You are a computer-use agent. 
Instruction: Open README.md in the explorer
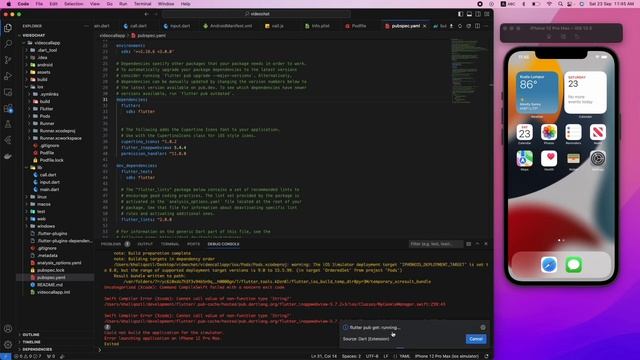click(50, 284)
